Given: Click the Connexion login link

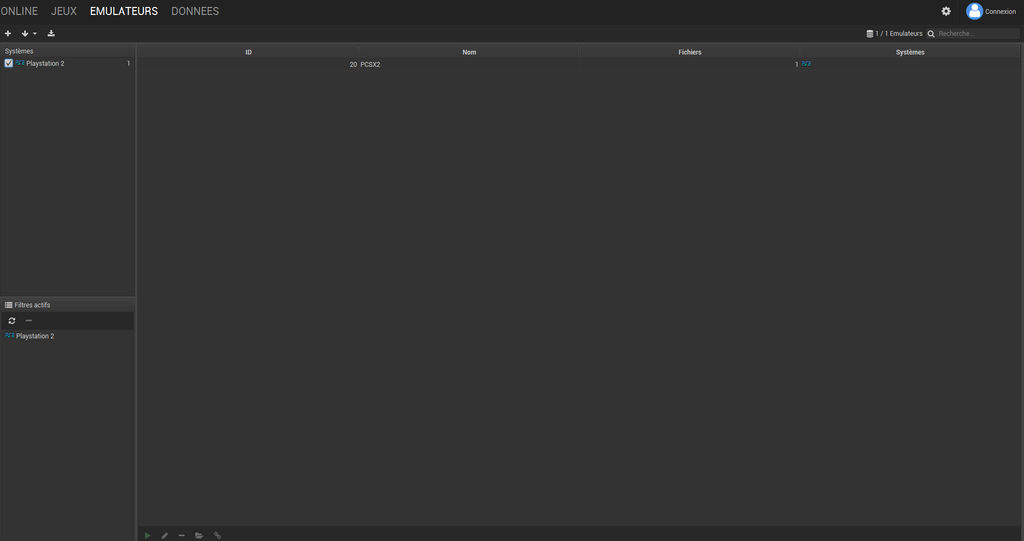Looking at the screenshot, I should tap(1000, 12).
